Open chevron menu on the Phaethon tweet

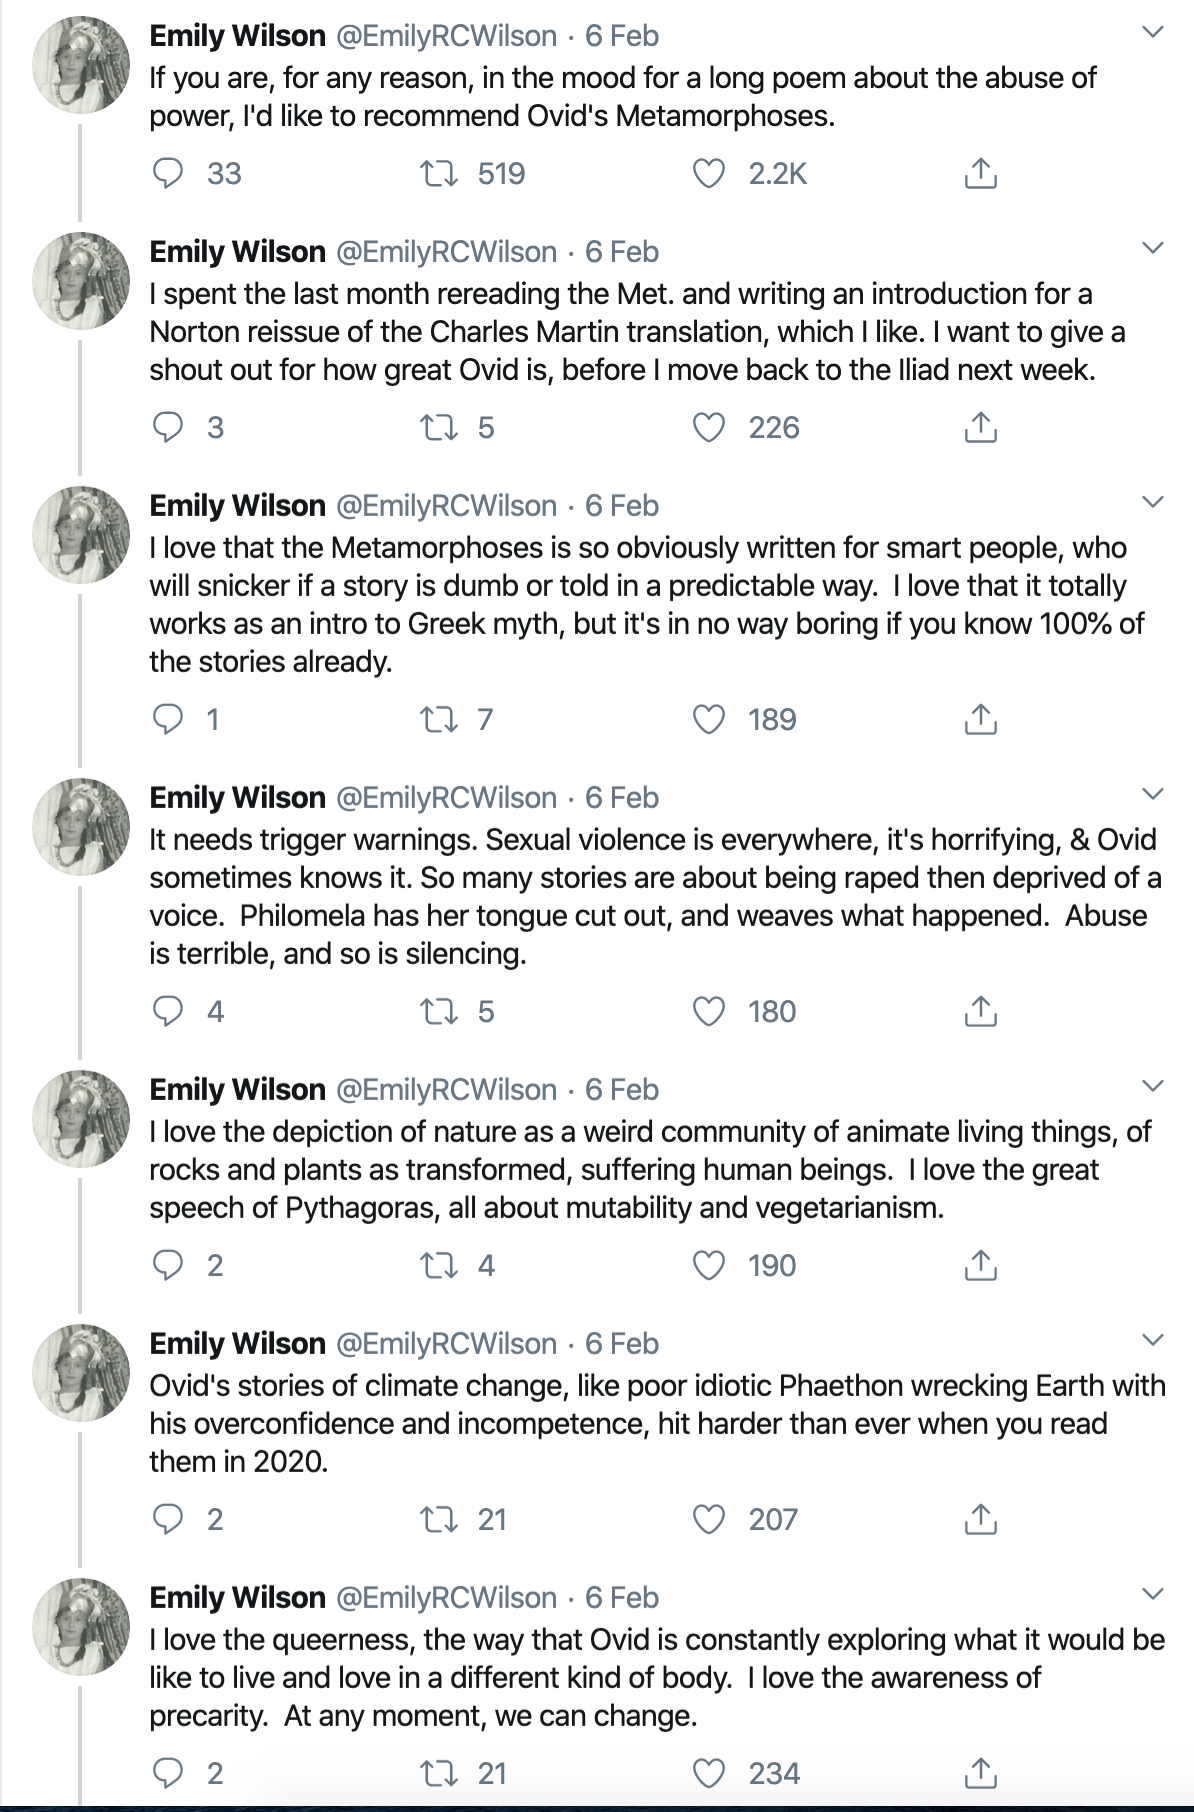coord(1153,1341)
